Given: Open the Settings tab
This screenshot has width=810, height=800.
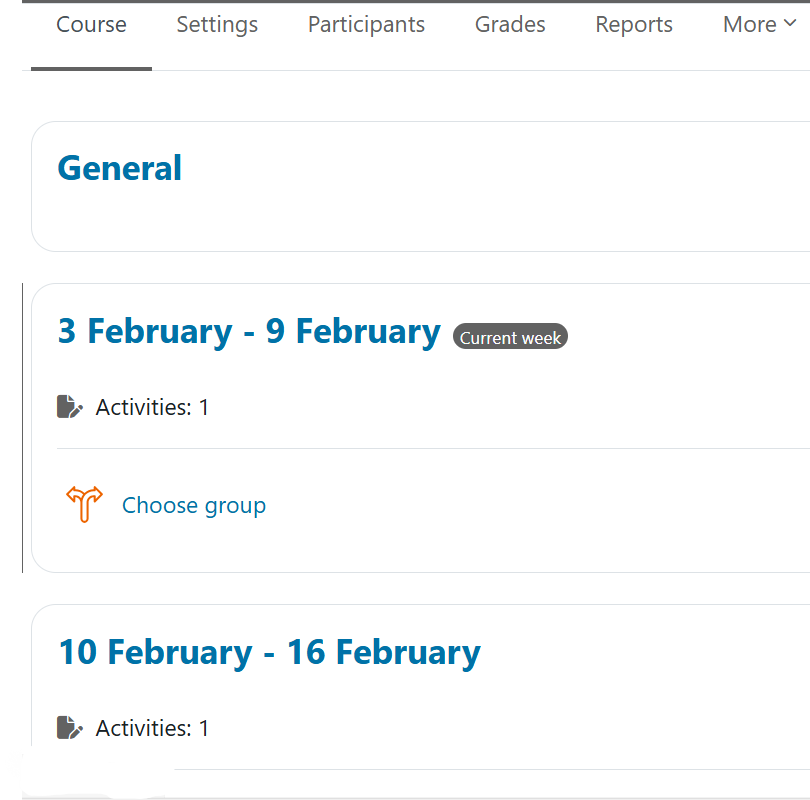Looking at the screenshot, I should pos(217,25).
